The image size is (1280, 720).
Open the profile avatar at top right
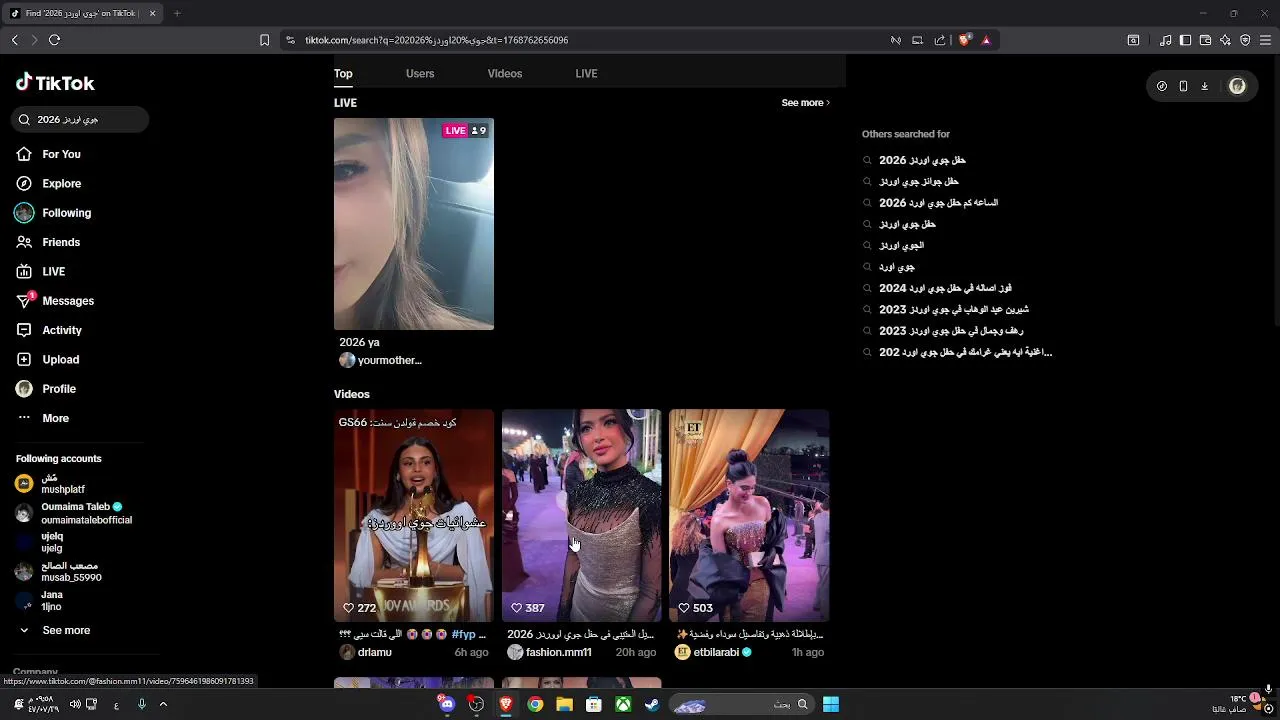pos(1237,86)
